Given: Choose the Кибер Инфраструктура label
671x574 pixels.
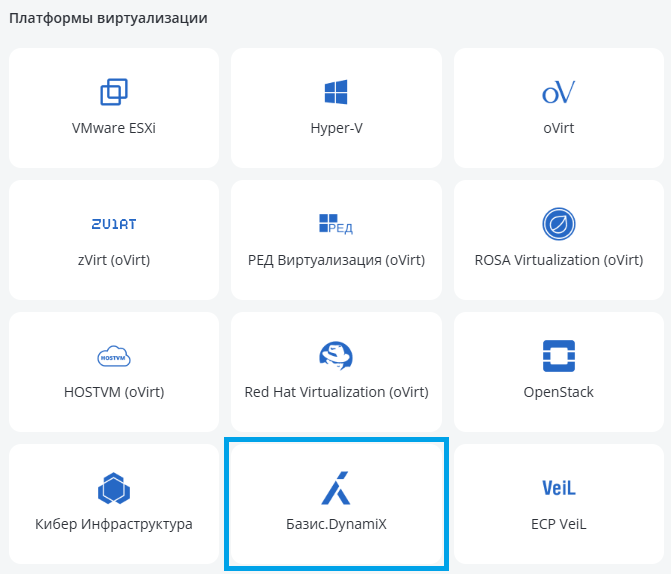Looking at the screenshot, I should tap(114, 524).
